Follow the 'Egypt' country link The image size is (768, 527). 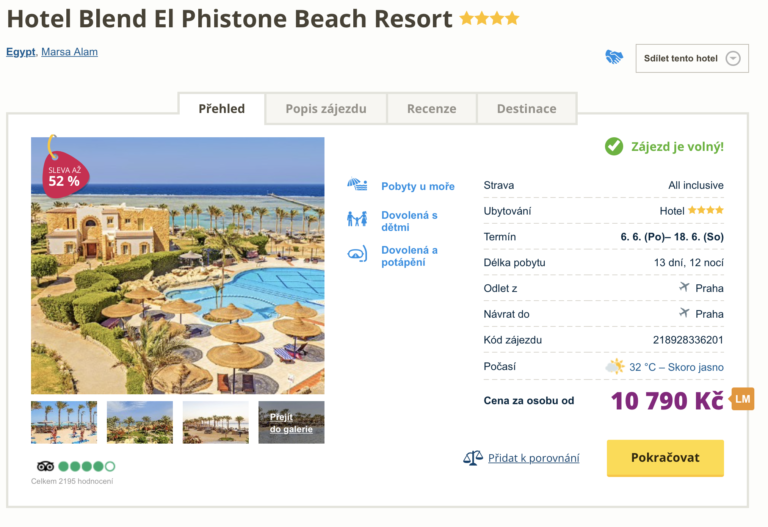21,52
